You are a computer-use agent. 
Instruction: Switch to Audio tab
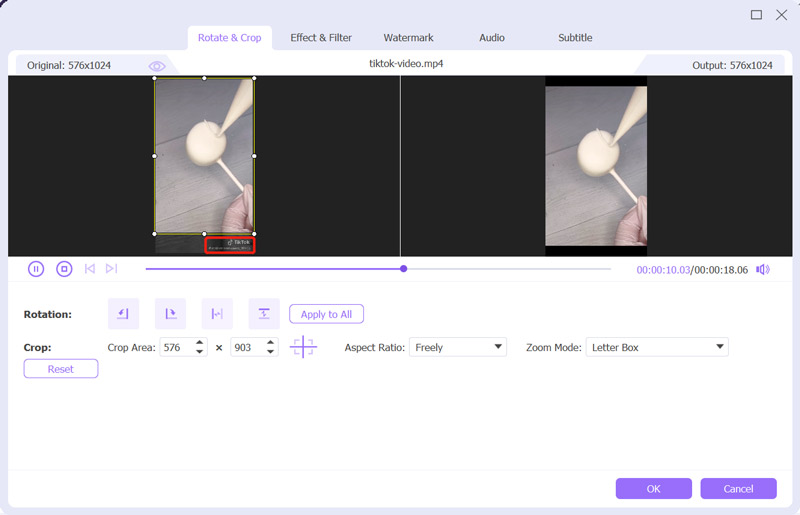coord(492,38)
